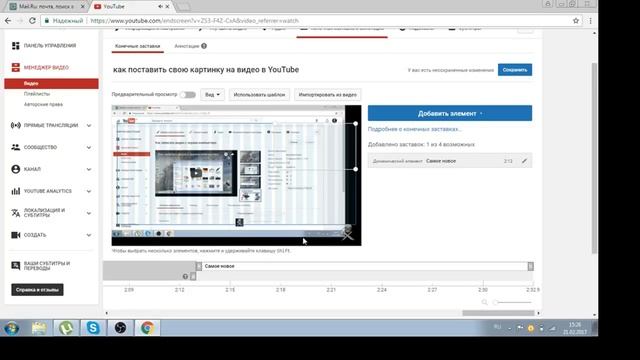This screenshot has width=640, height=360.
Task: Open the Добавить элемент dropdown button
Action: point(450,113)
